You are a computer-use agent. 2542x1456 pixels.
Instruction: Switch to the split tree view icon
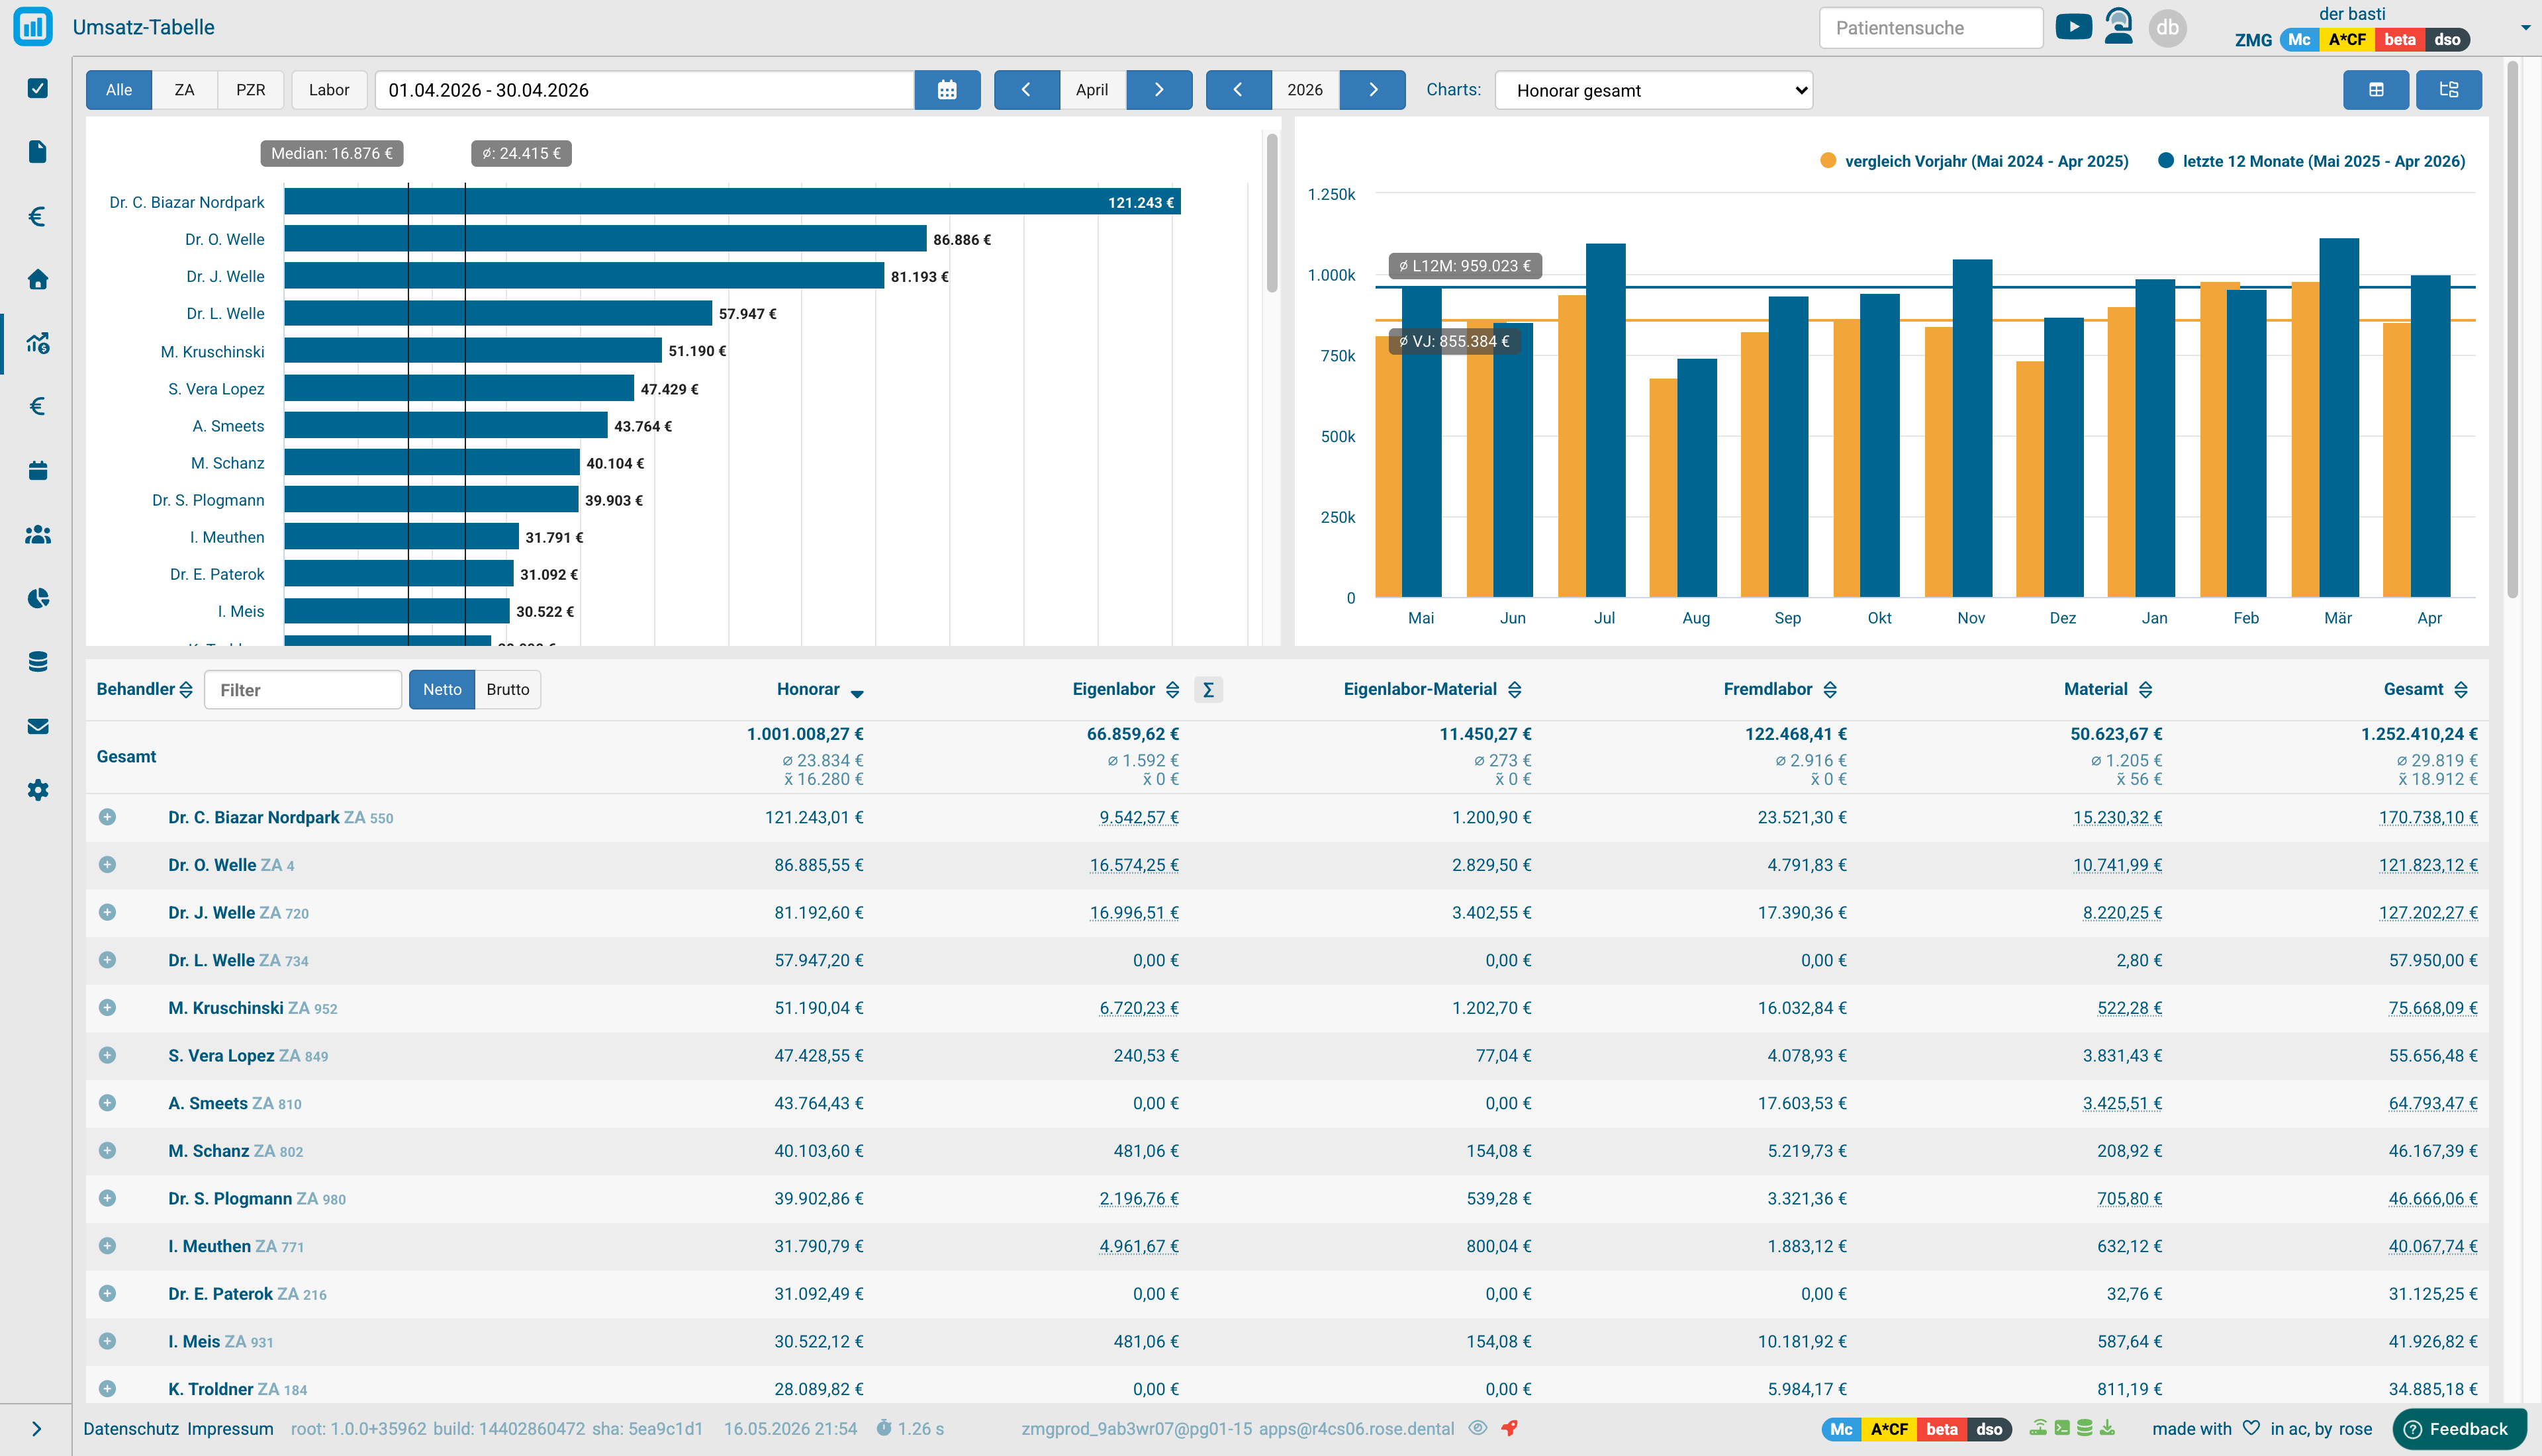coord(2449,90)
